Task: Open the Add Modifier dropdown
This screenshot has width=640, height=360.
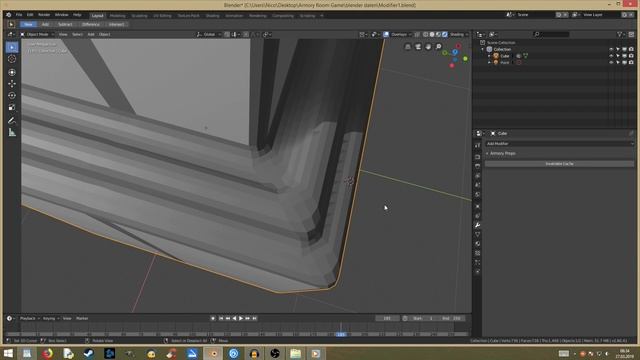Action: pyautogui.click(x=559, y=144)
